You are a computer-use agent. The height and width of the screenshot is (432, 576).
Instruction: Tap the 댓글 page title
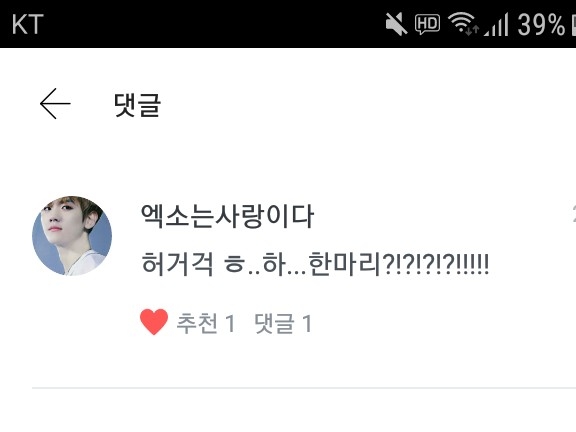point(137,105)
